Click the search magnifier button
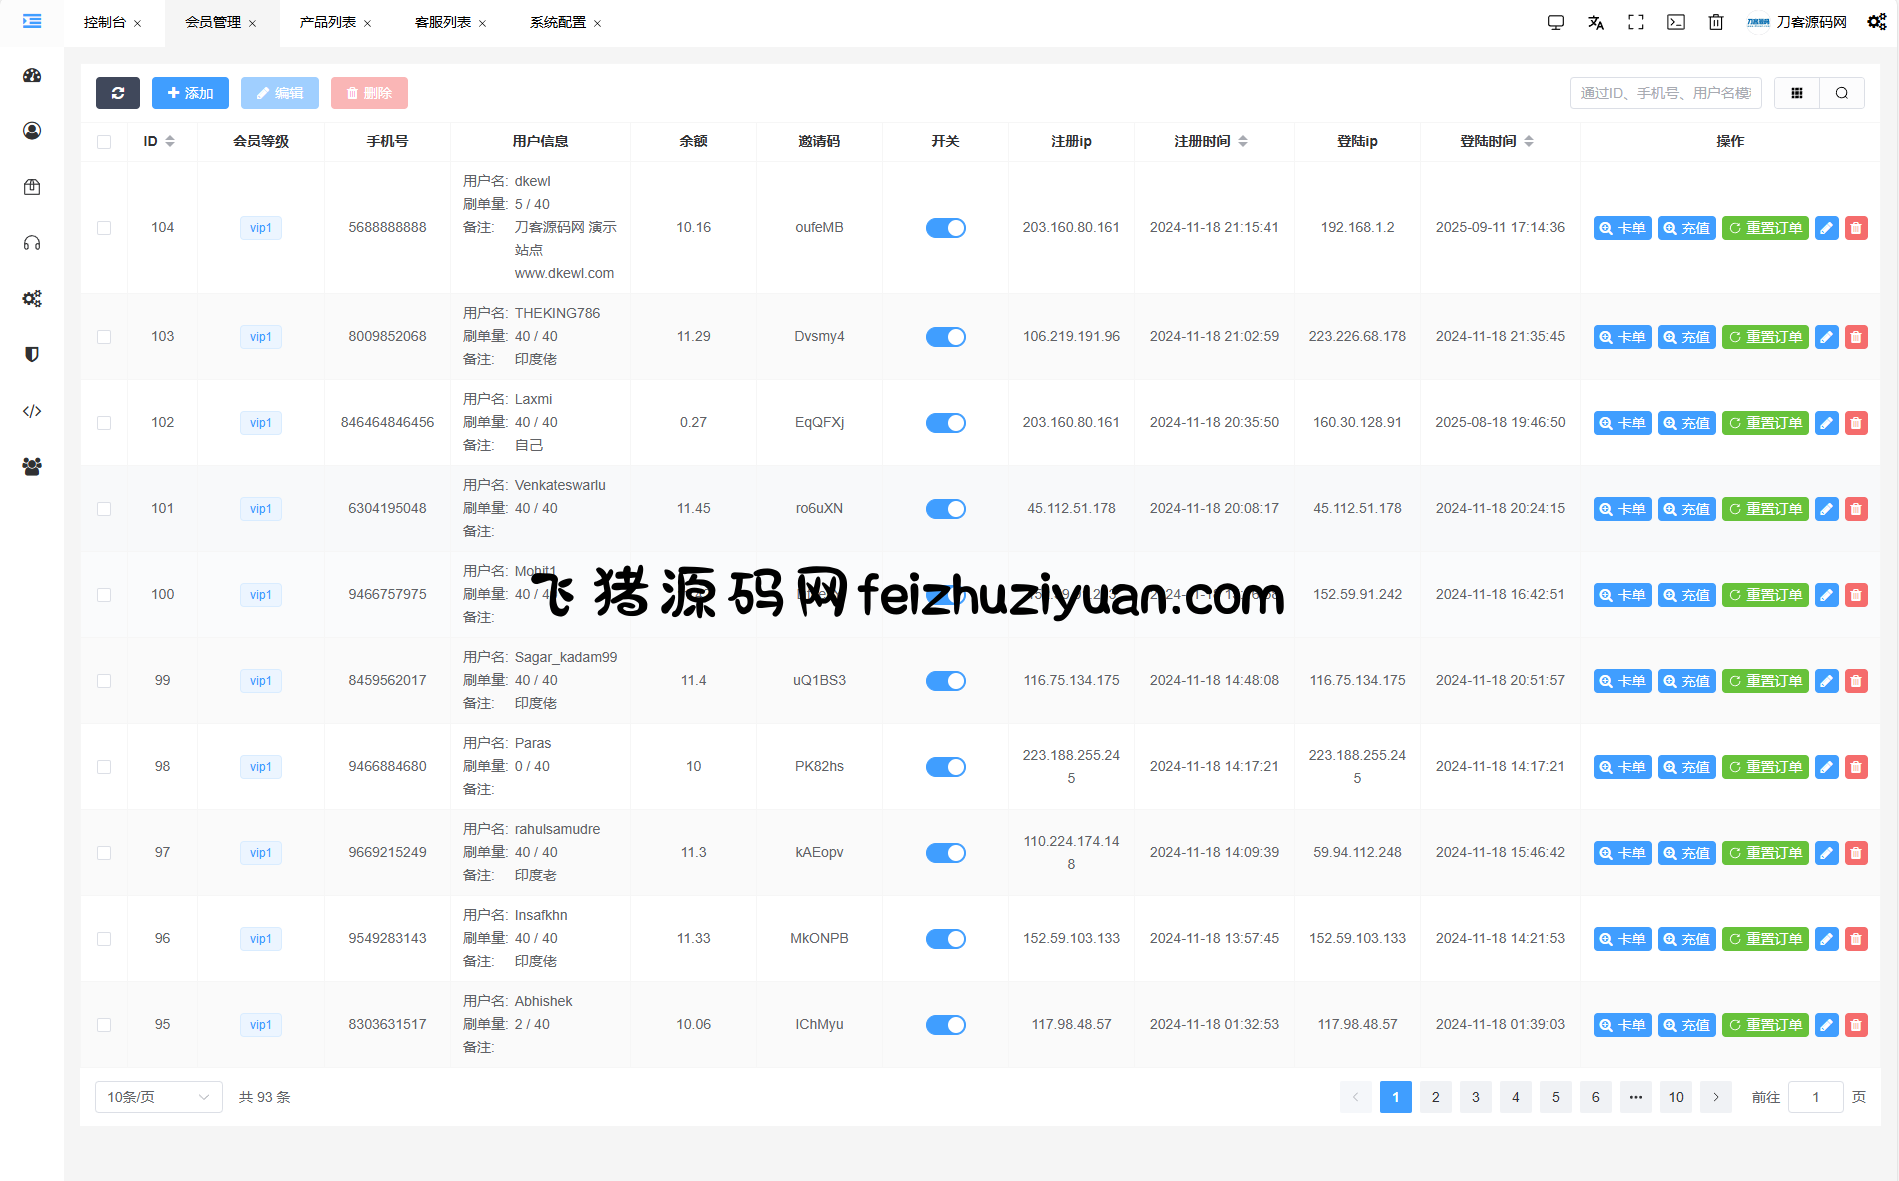The image size is (1899, 1181). [1842, 93]
